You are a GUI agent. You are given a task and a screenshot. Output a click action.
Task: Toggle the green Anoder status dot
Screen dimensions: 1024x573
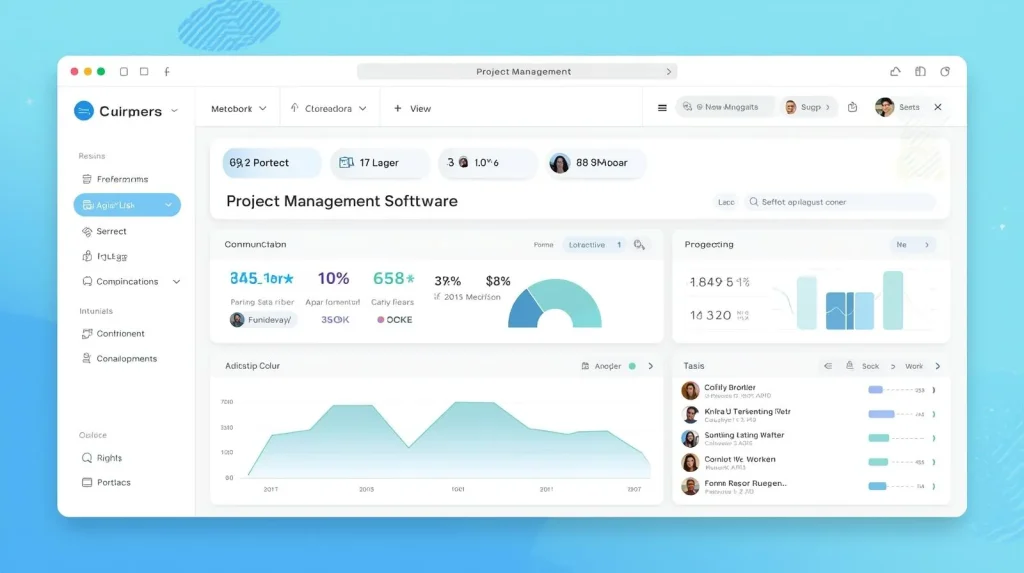click(632, 366)
